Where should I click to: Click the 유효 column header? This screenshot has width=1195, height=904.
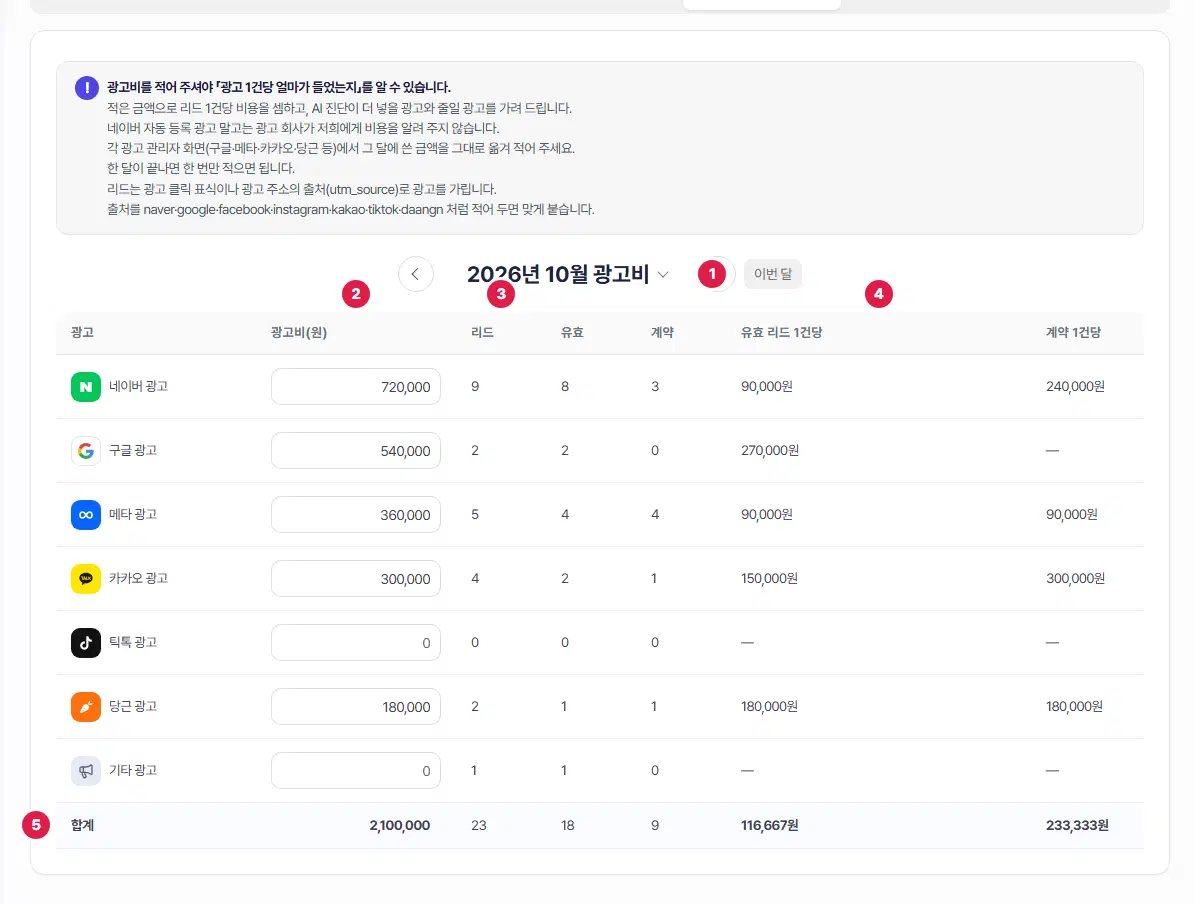[x=572, y=332]
